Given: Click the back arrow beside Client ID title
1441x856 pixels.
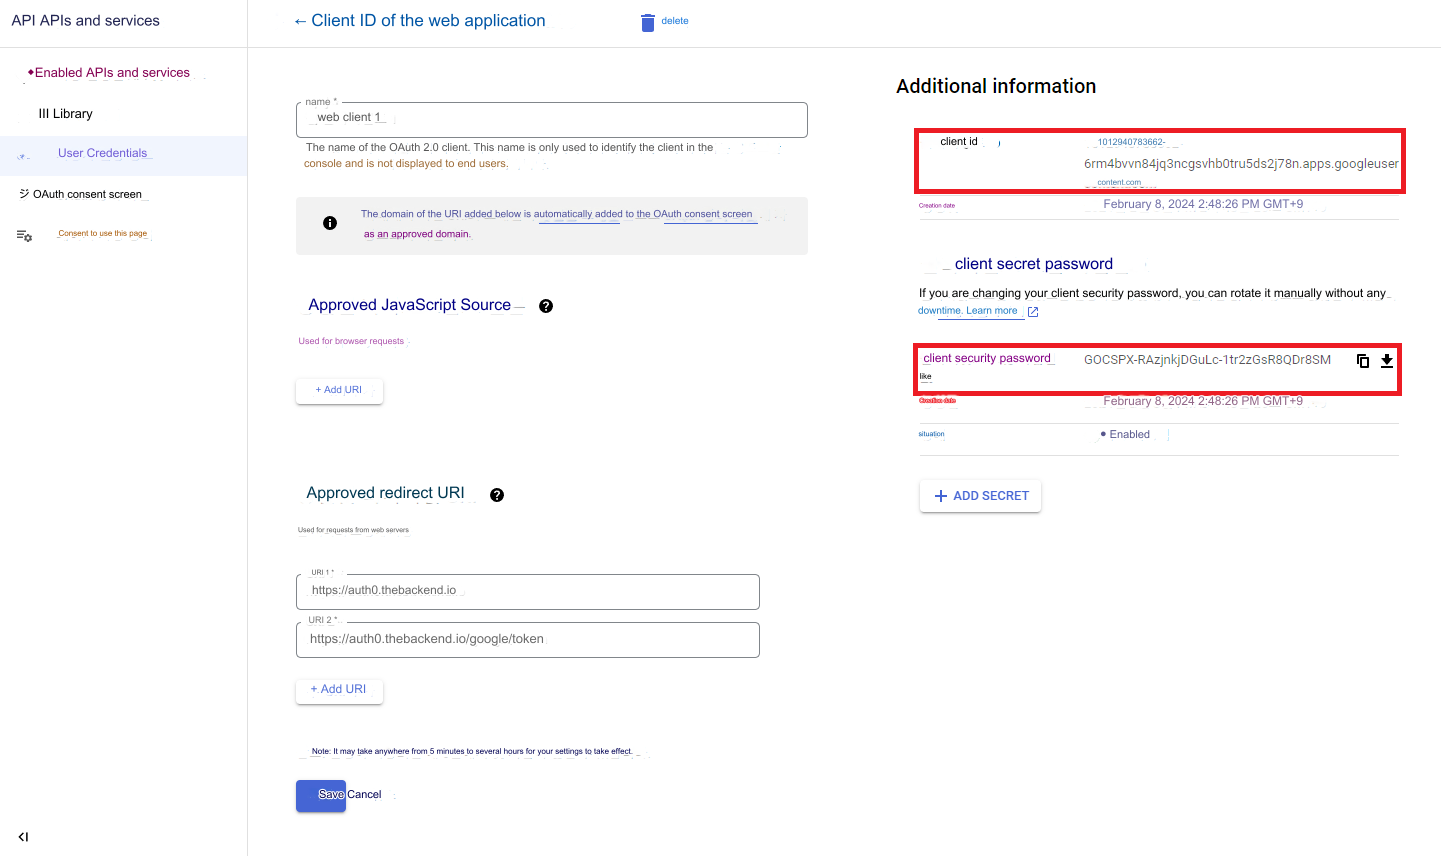Looking at the screenshot, I should click(x=300, y=21).
